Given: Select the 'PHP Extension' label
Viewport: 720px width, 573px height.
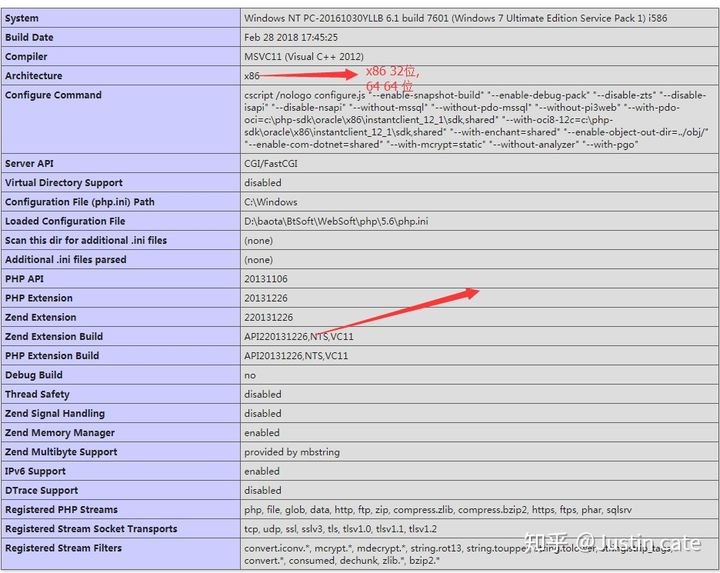Looking at the screenshot, I should [39, 298].
